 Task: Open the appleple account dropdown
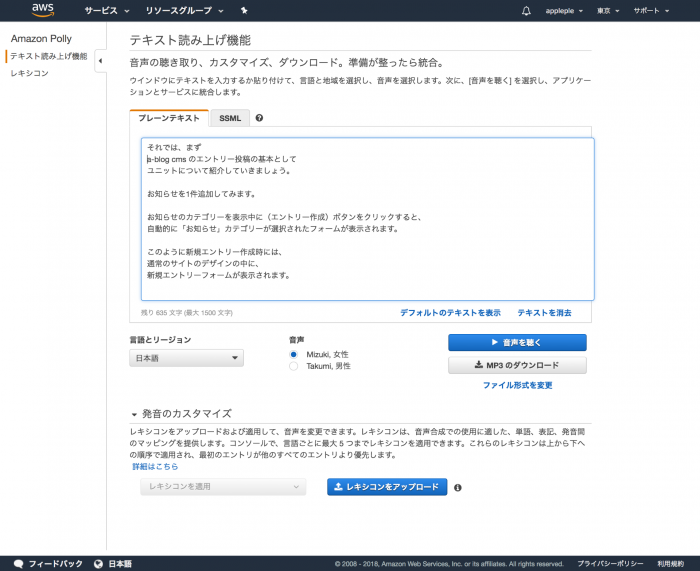coord(564,11)
